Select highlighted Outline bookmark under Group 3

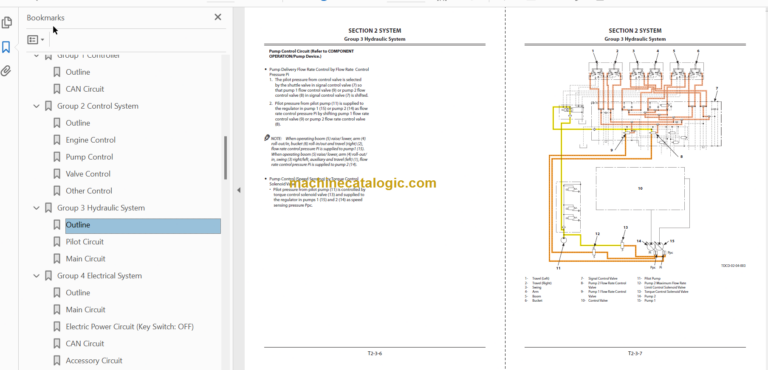click(x=143, y=225)
